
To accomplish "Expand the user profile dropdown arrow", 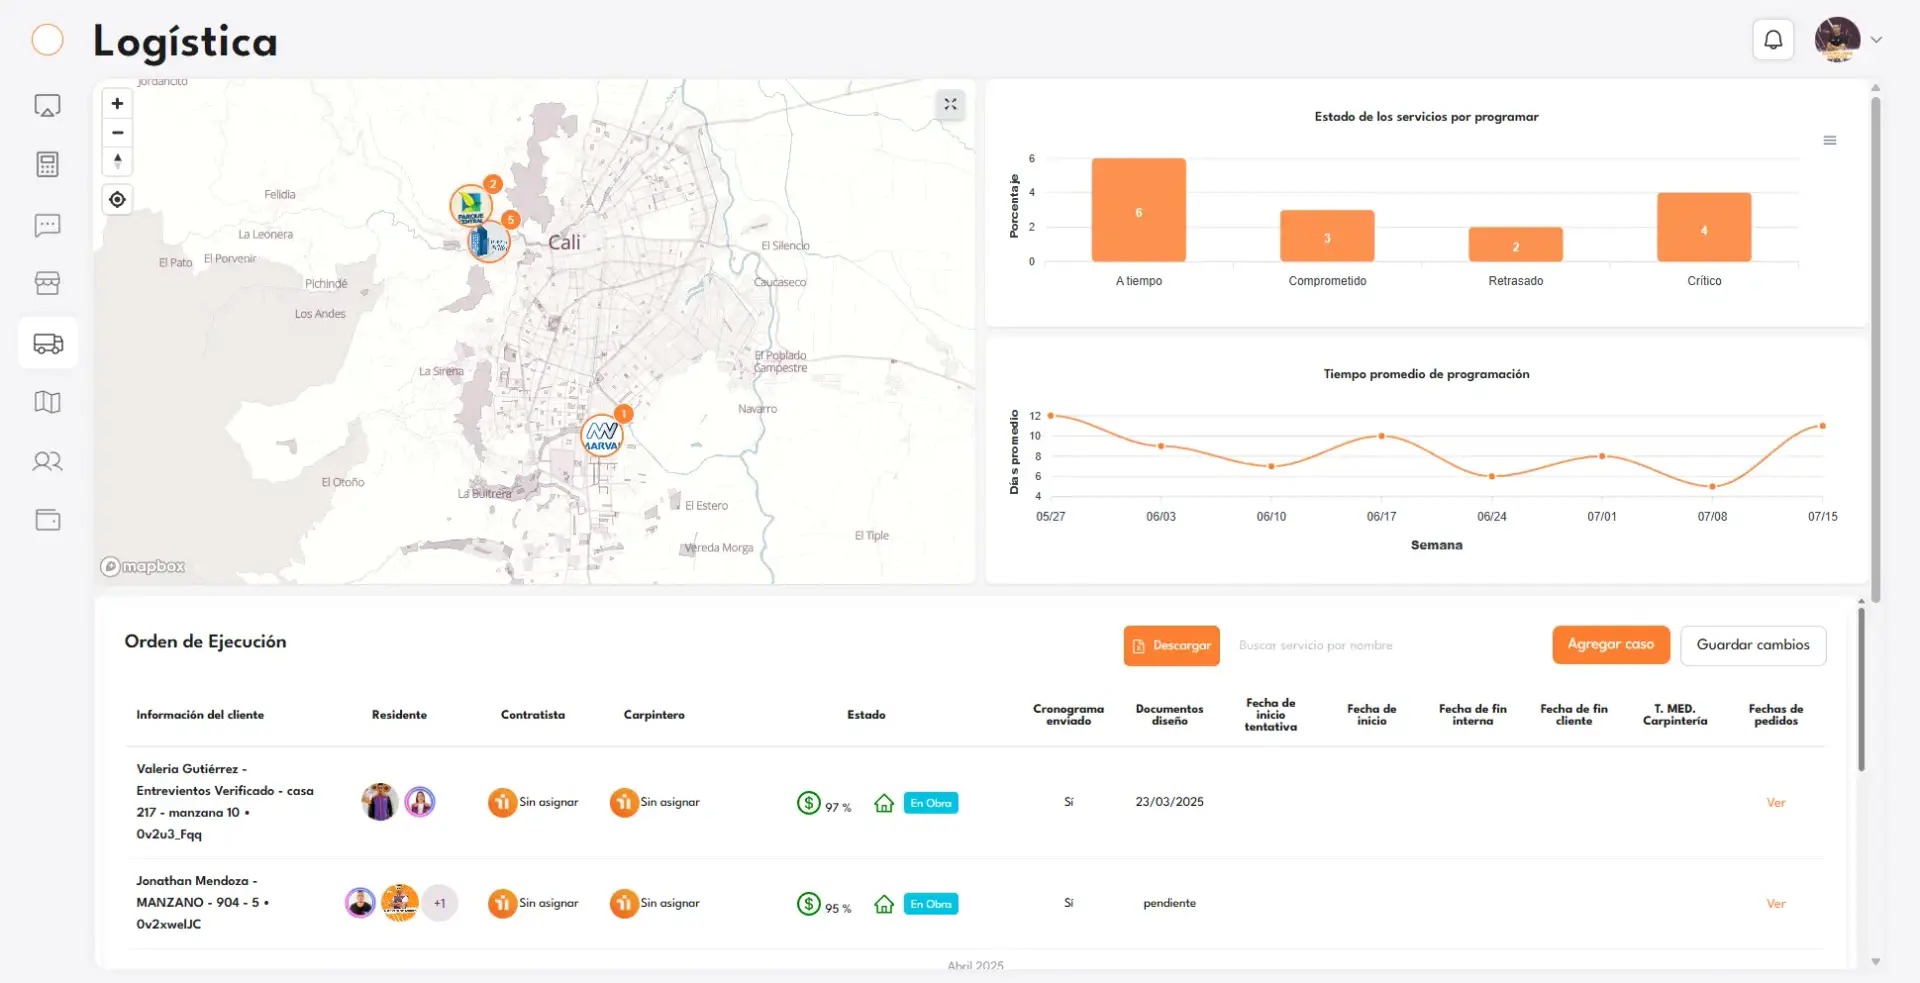I will (x=1877, y=40).
